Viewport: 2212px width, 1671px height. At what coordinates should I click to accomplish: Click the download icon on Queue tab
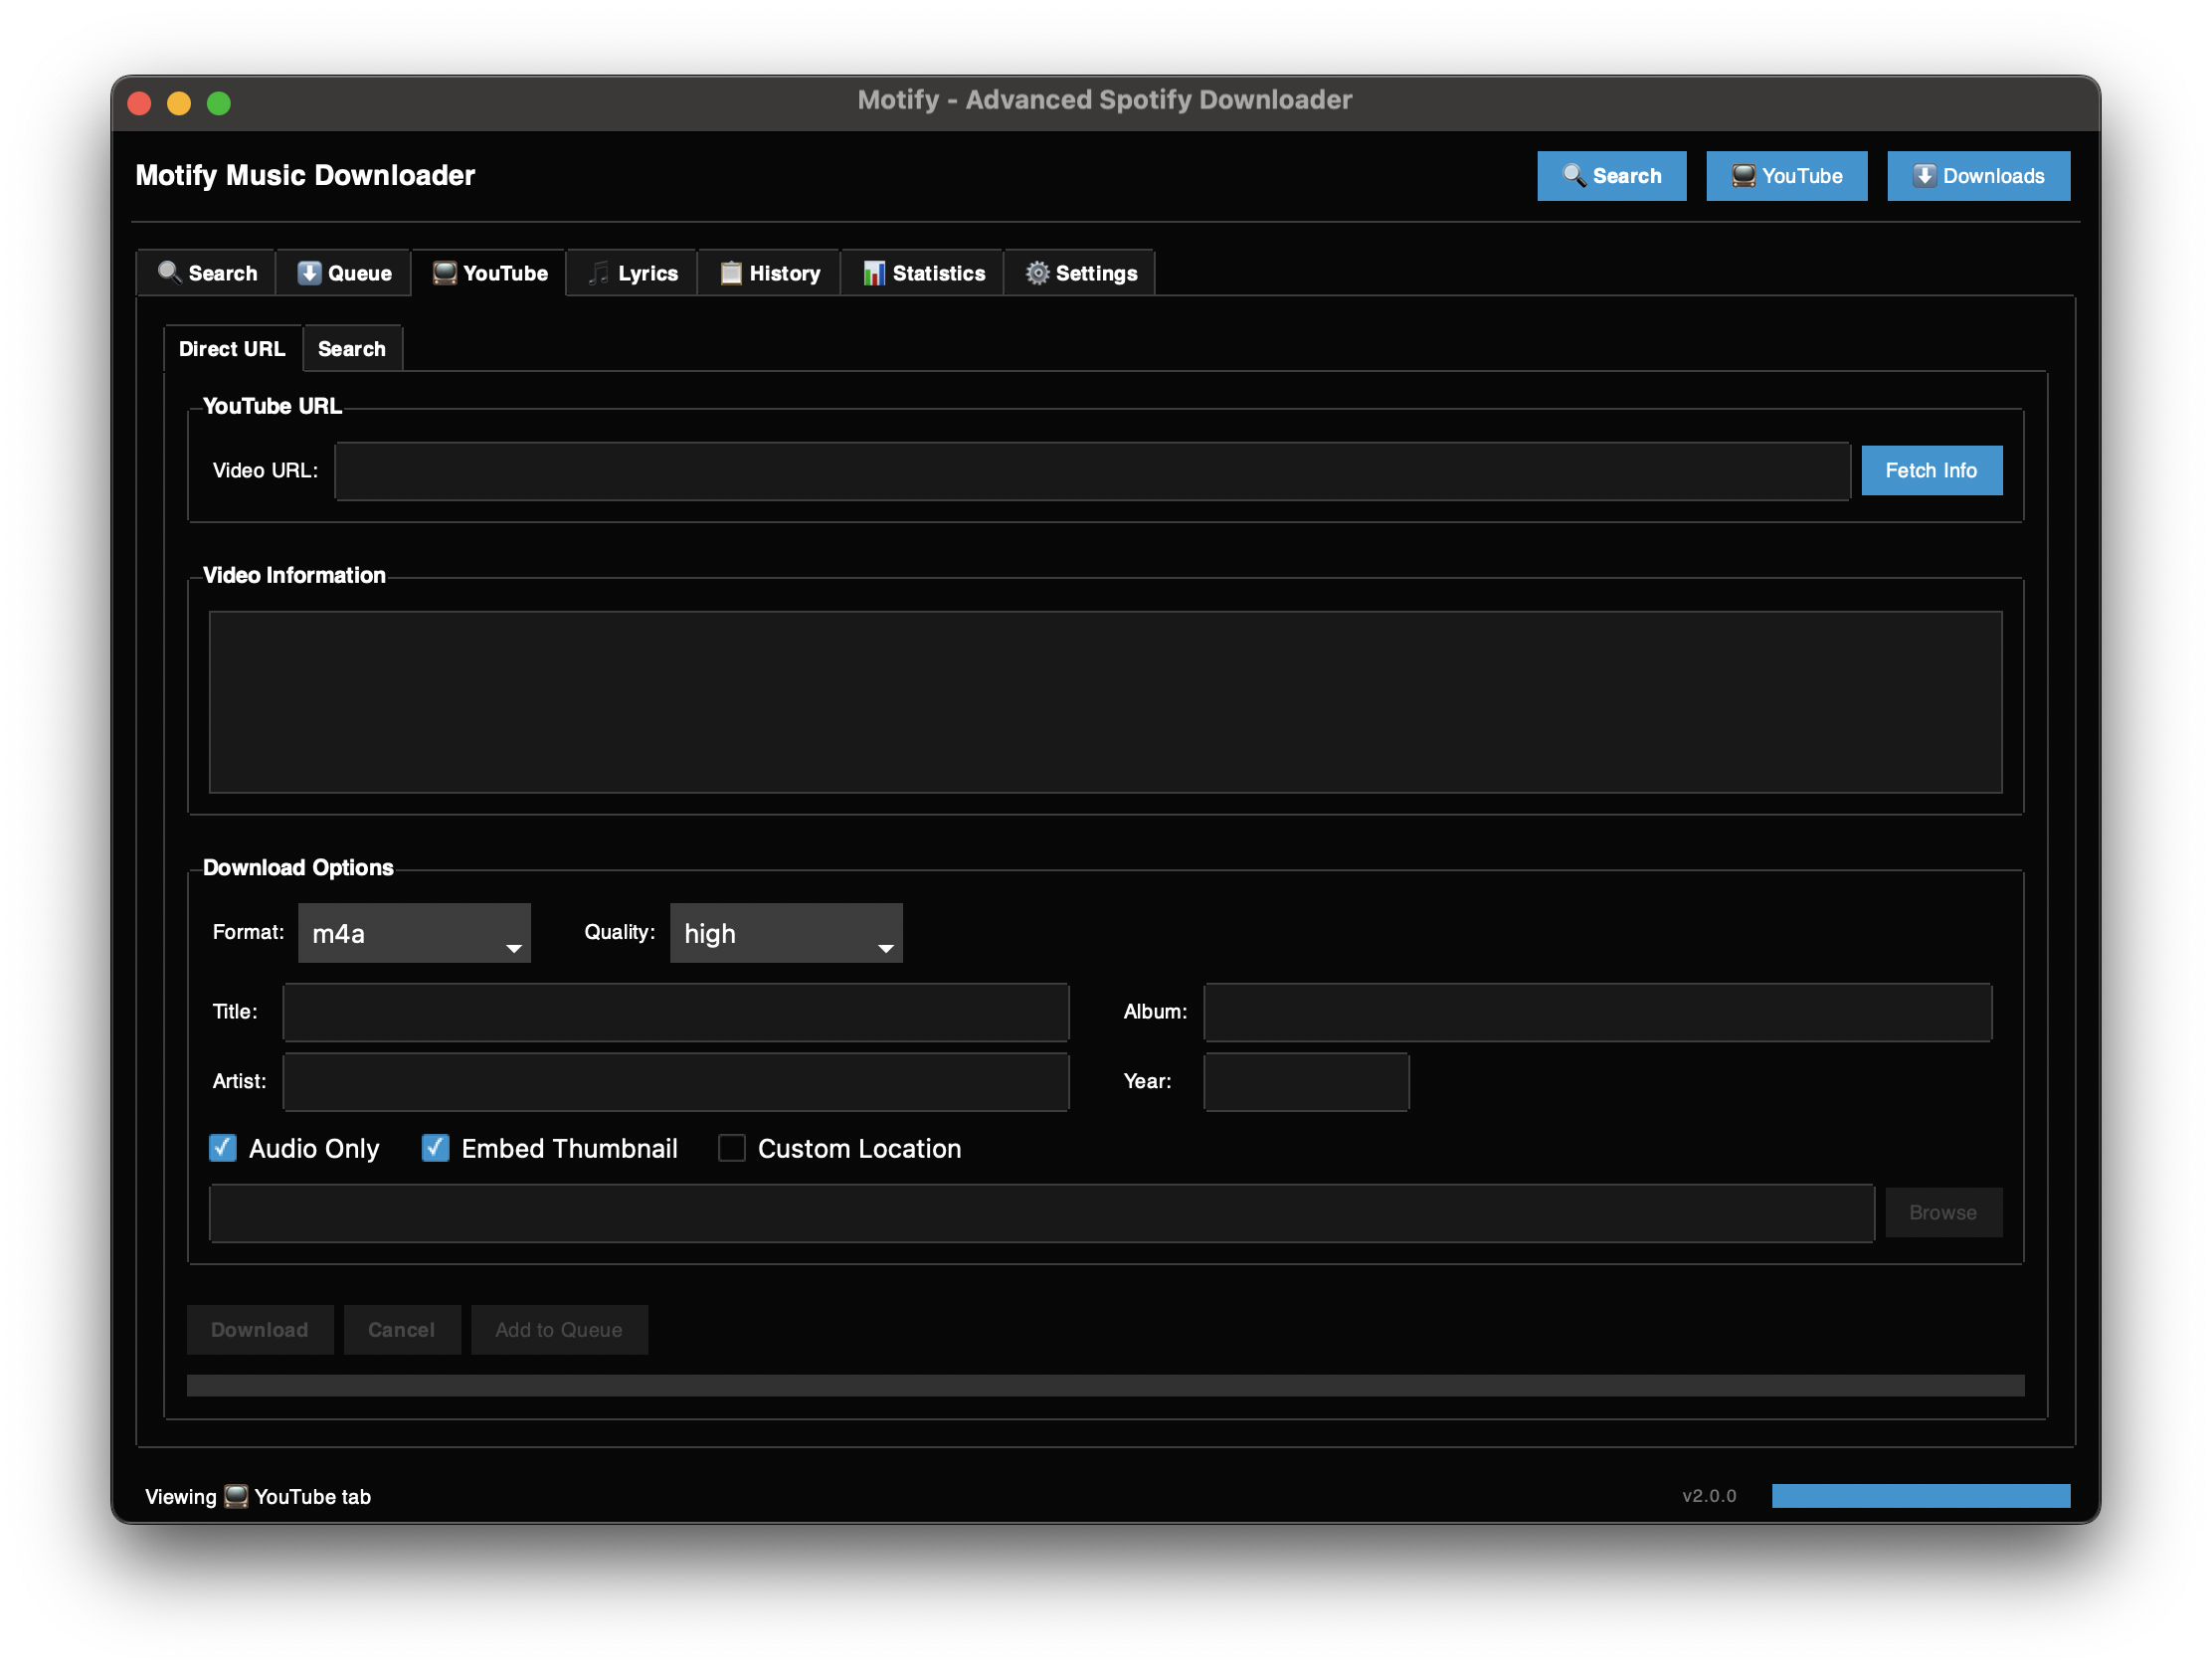pyautogui.click(x=309, y=273)
